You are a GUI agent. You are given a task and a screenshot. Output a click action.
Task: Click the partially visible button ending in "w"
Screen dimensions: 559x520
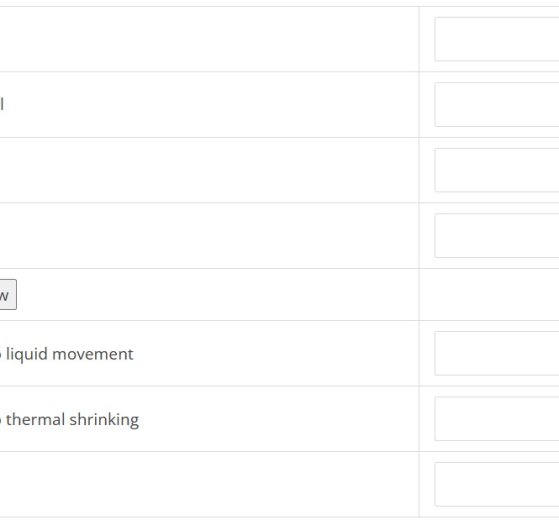tap(8, 294)
